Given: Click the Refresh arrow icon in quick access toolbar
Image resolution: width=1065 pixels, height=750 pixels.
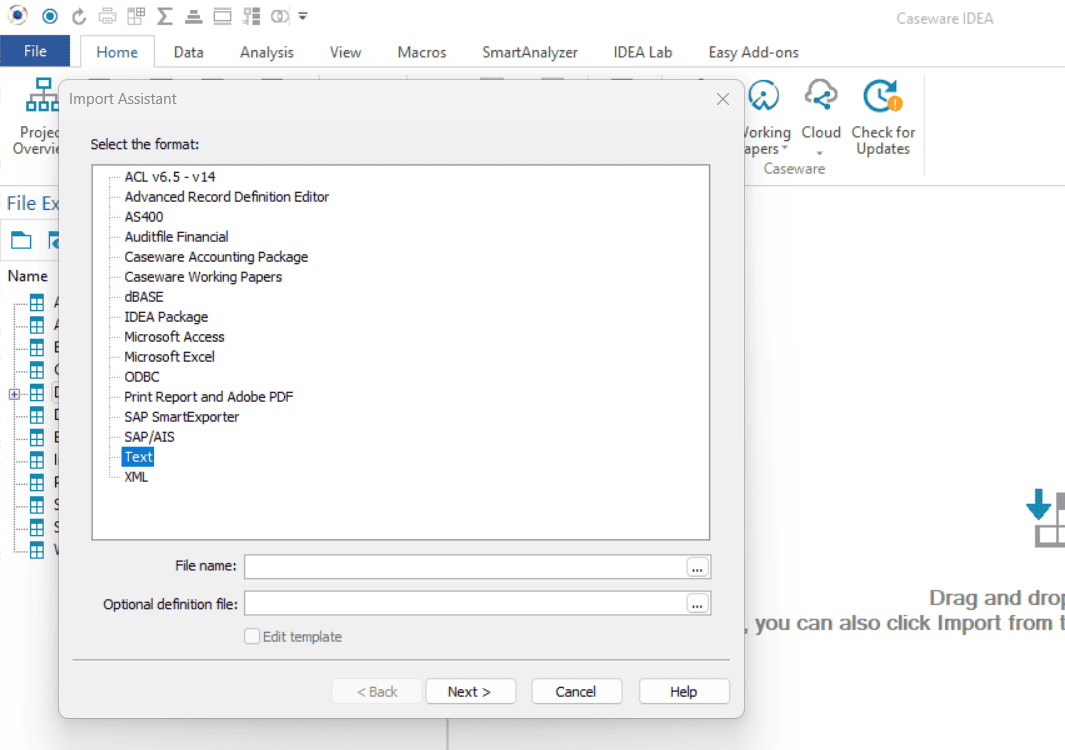Looking at the screenshot, I should [x=79, y=16].
